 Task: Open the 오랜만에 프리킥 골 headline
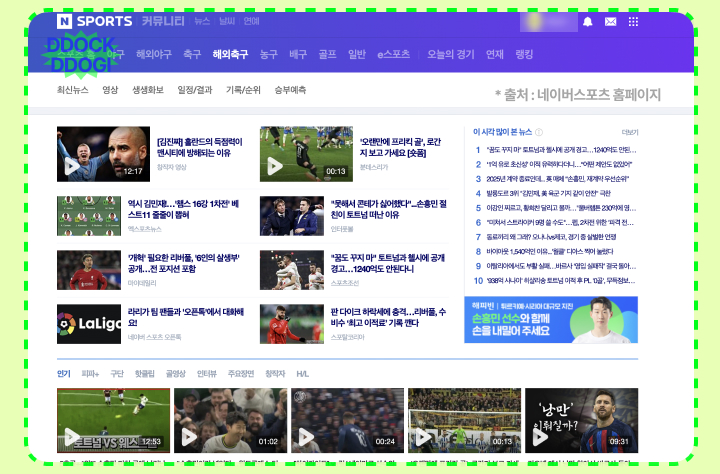pyautogui.click(x=400, y=147)
